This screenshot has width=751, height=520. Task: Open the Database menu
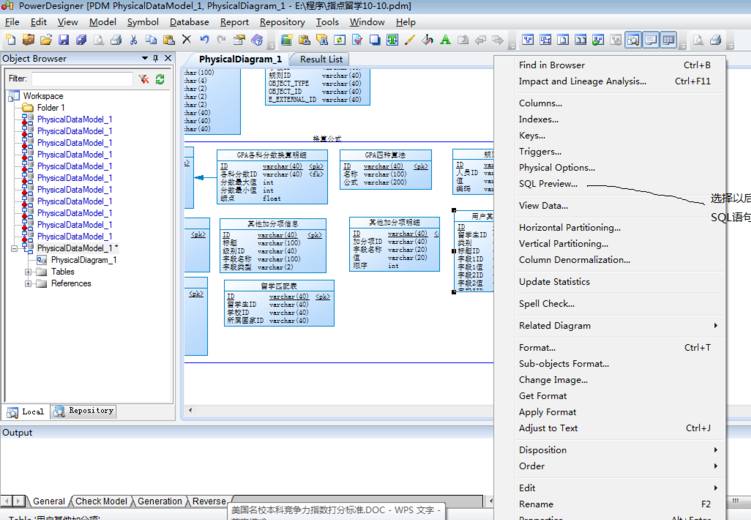189,22
